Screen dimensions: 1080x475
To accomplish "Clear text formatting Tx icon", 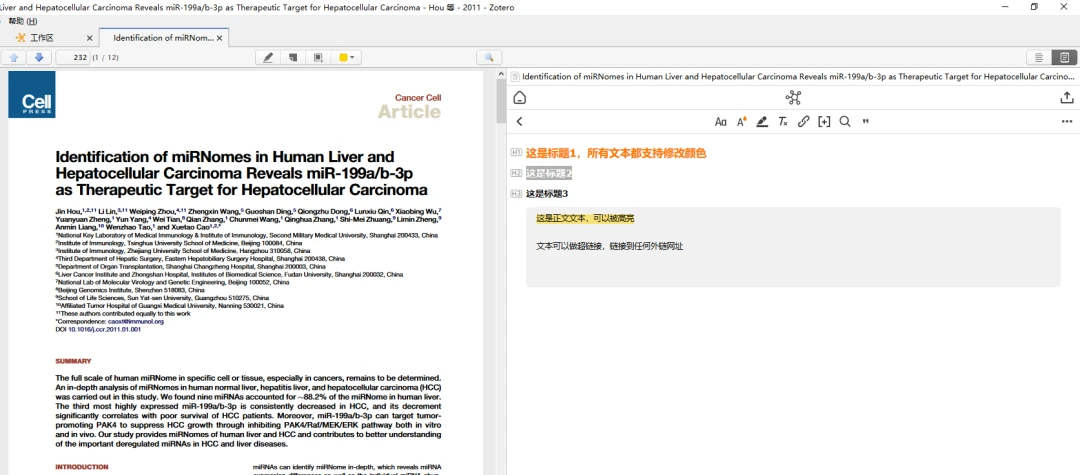I will pyautogui.click(x=782, y=122).
